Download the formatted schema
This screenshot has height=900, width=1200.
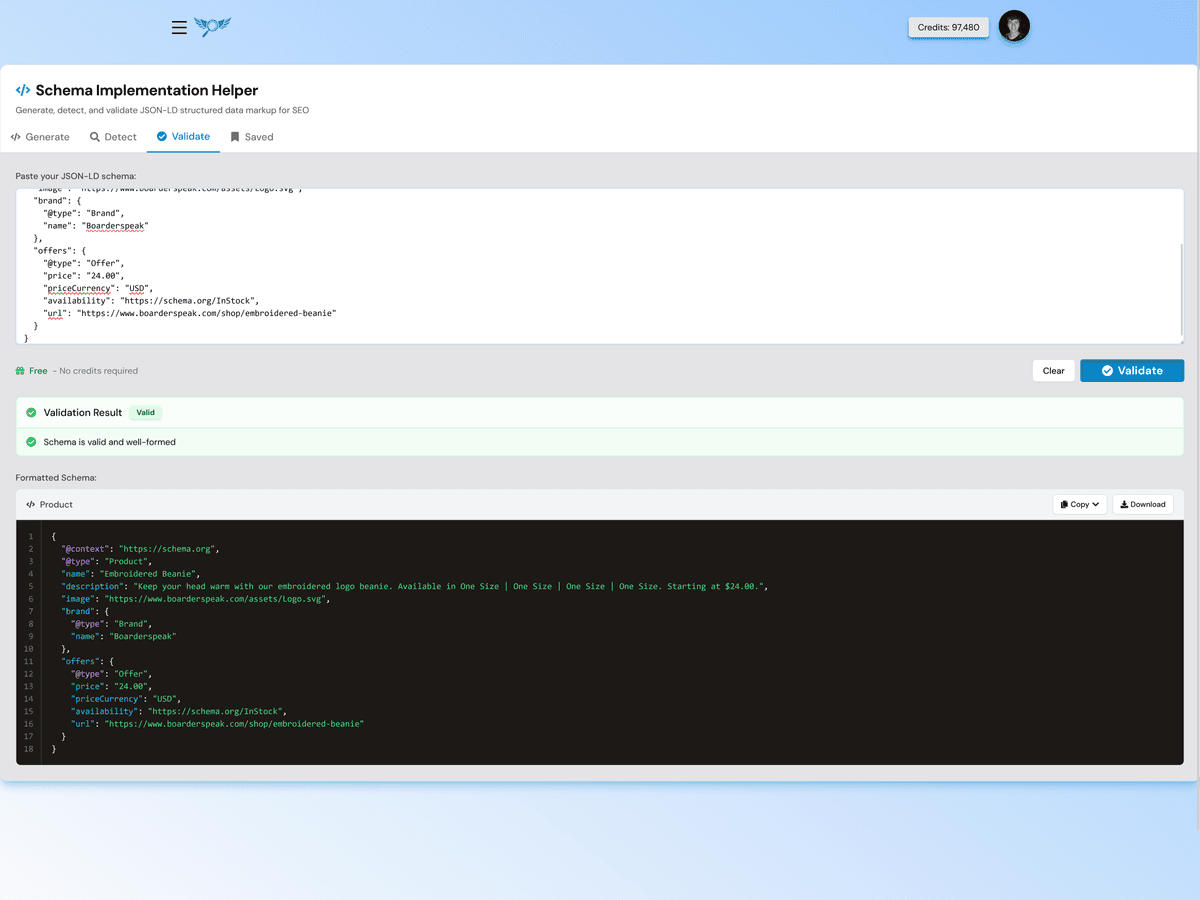pyautogui.click(x=1142, y=504)
